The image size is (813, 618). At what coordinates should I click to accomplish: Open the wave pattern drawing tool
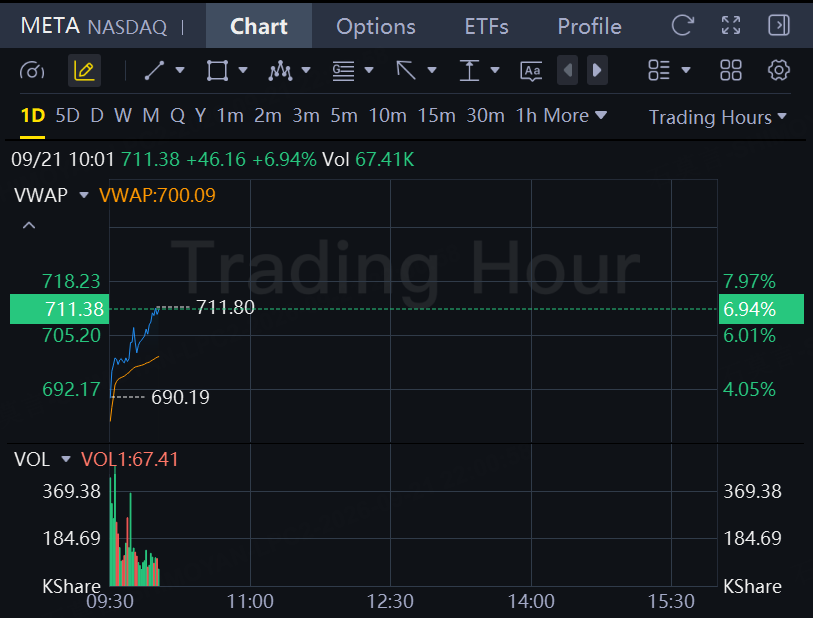click(x=280, y=71)
